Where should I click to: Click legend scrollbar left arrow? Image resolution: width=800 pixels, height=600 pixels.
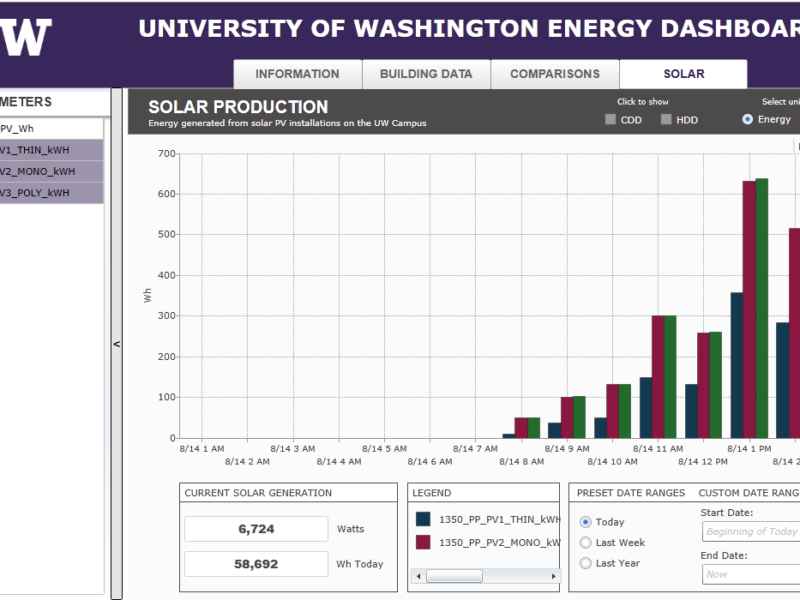pyautogui.click(x=417, y=576)
